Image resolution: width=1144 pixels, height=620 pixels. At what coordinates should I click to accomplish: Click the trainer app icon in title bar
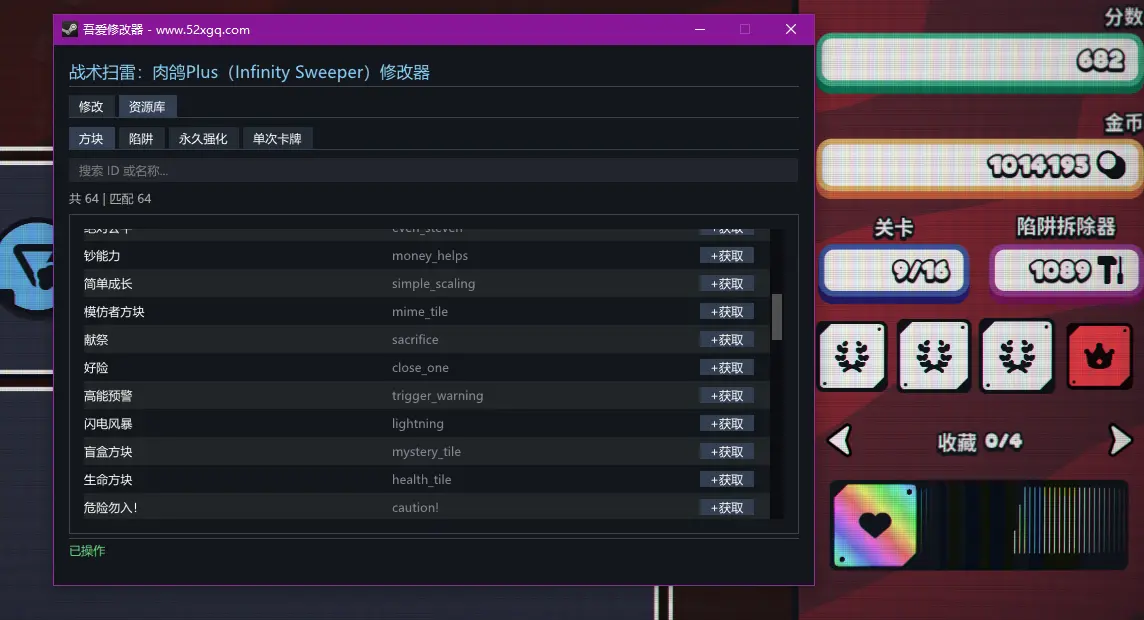(69, 29)
